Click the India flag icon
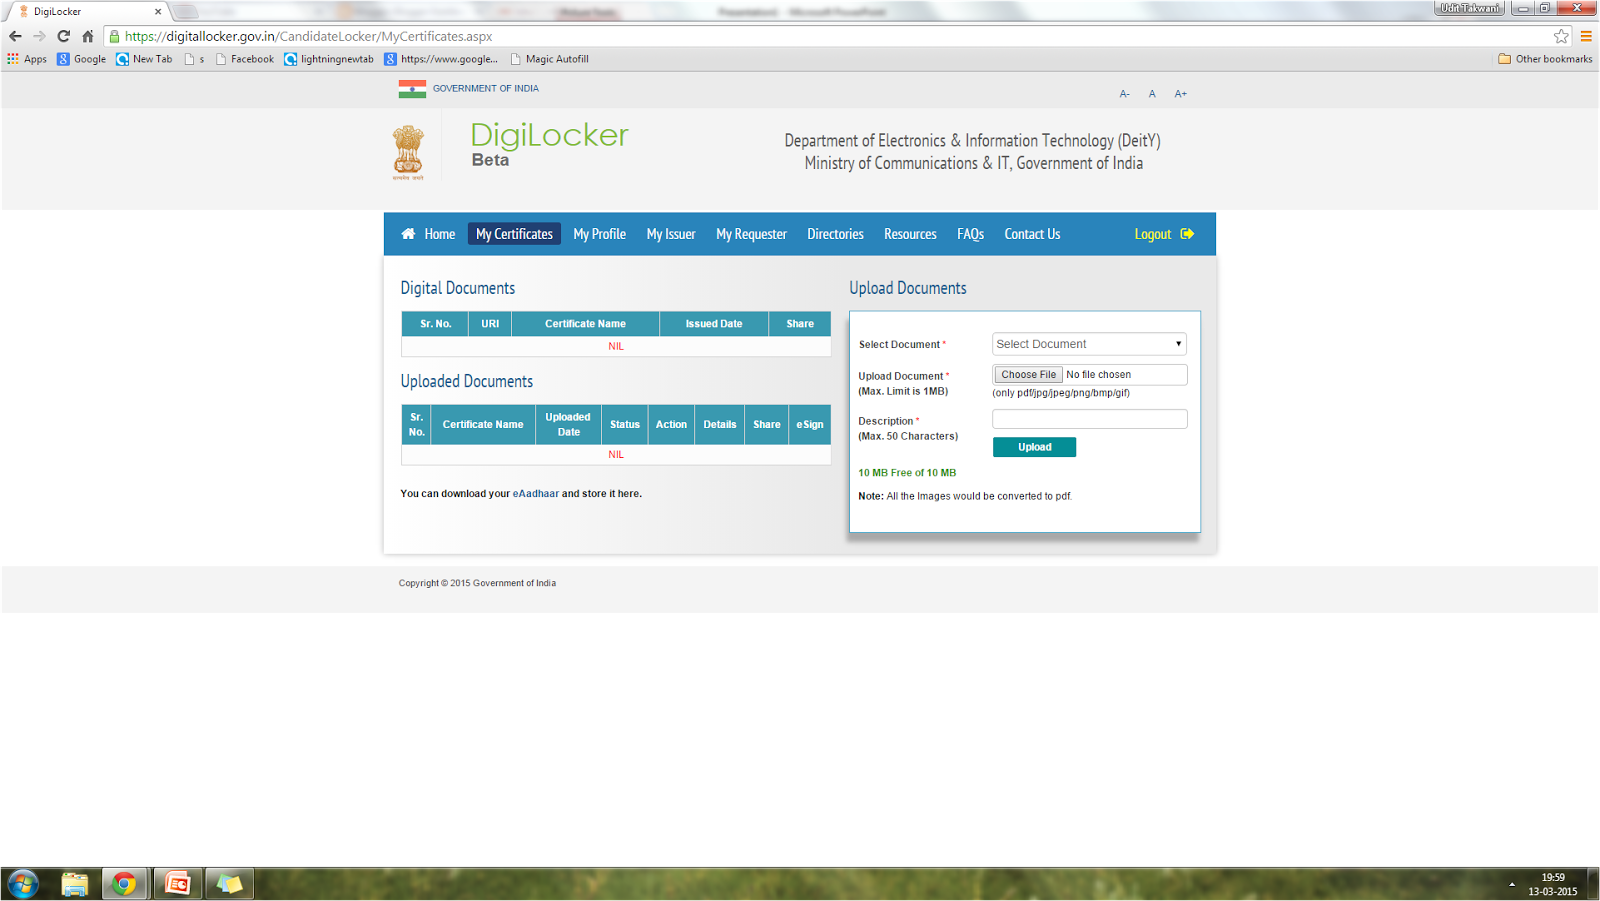1600x901 pixels. pyautogui.click(x=412, y=89)
